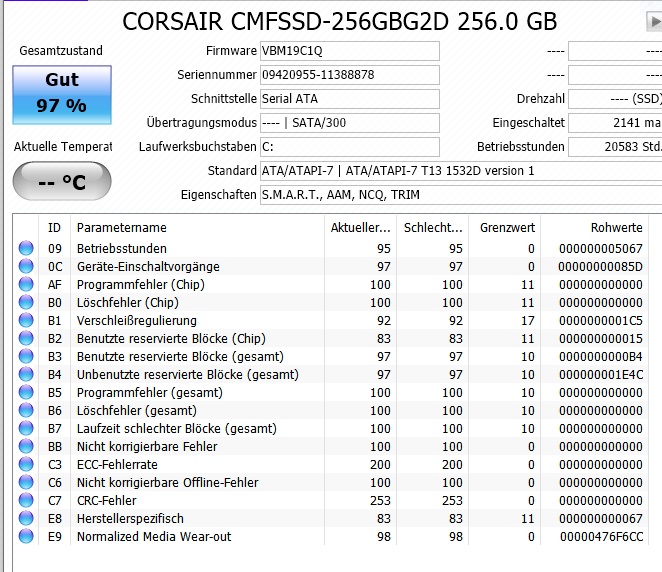The image size is (662, 572).
Task: Click raw value 00000000085D
Action: coord(600,267)
